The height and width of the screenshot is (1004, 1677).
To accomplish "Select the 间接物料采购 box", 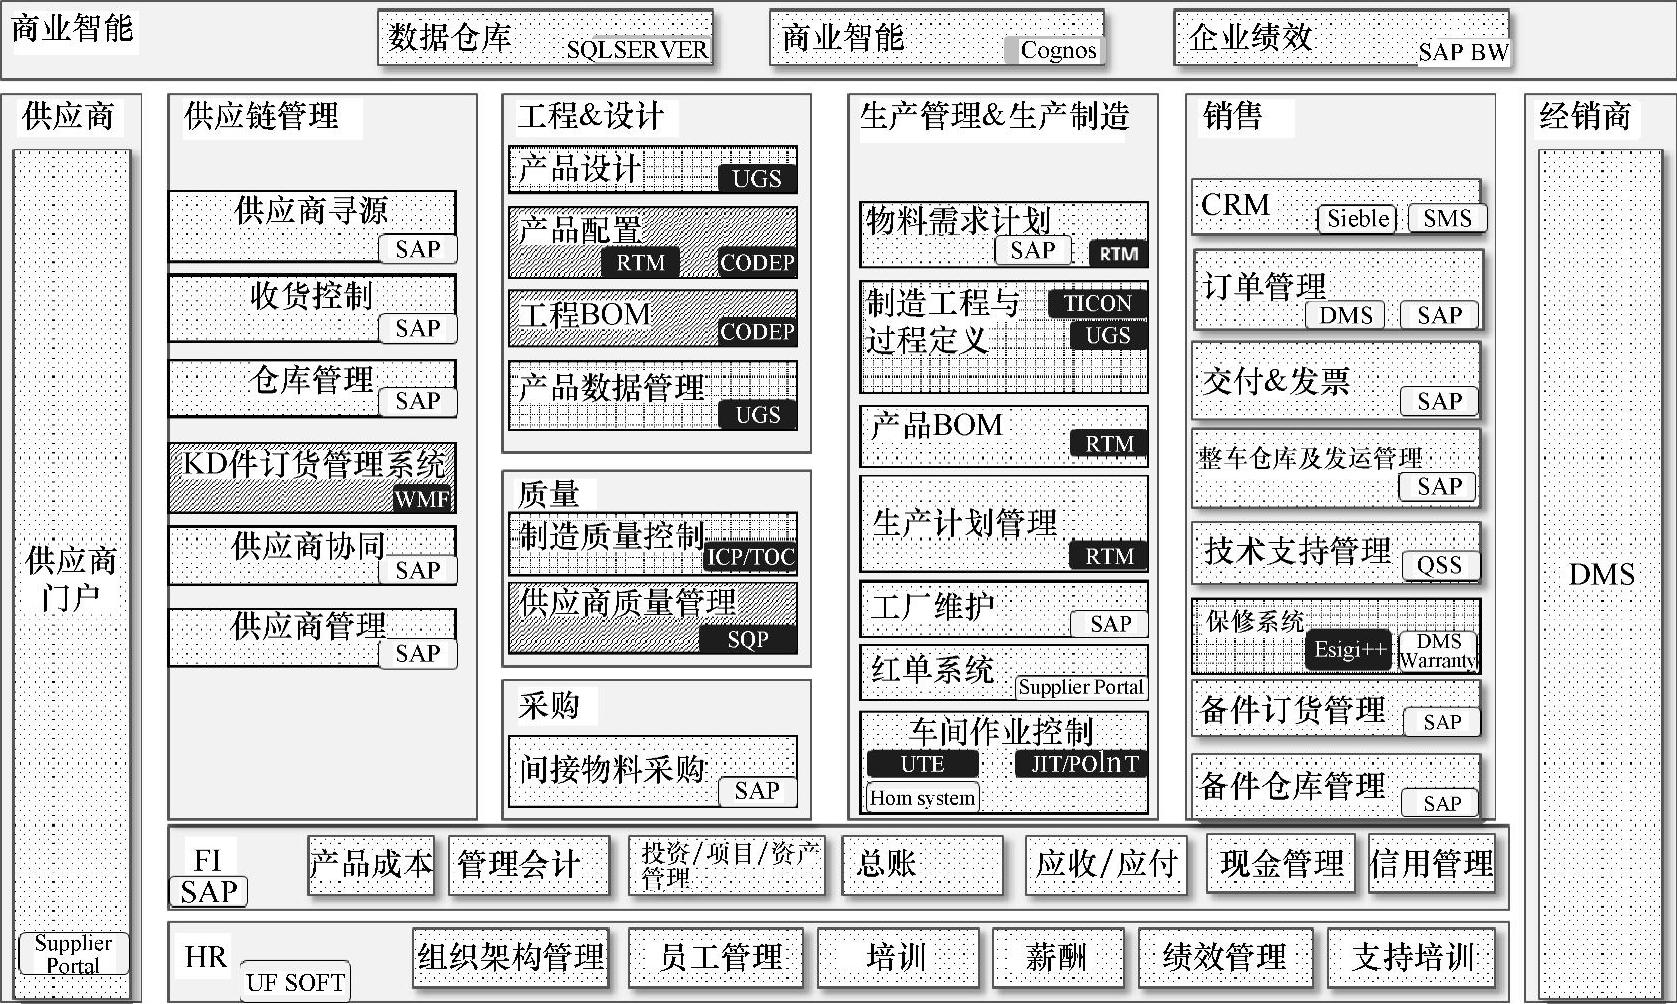I will point(653,771).
